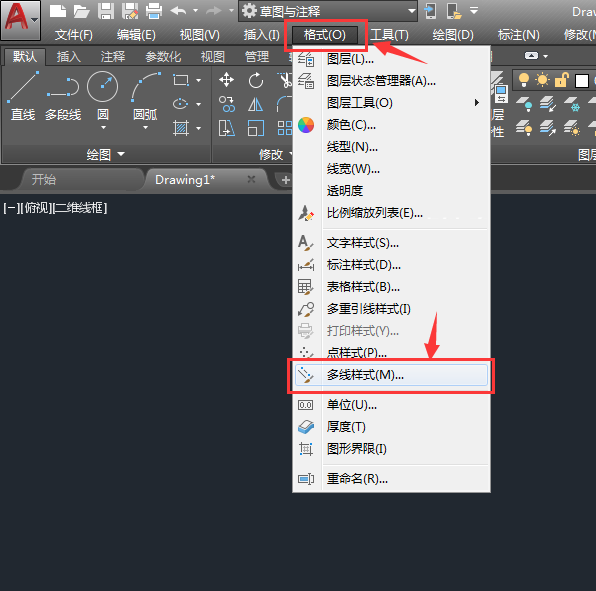Close the Drawing1 tab

tap(251, 179)
